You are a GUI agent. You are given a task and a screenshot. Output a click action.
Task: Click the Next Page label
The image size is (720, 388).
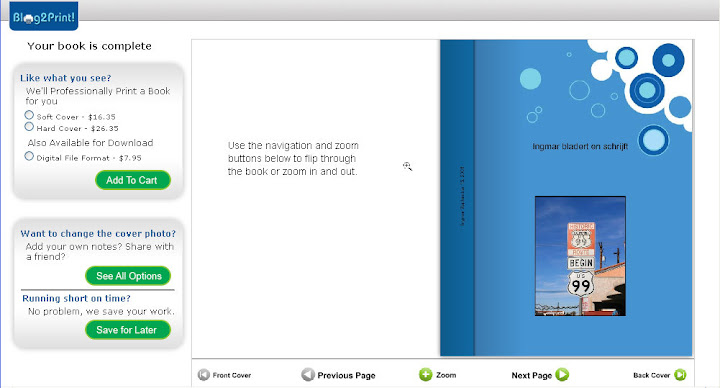[532, 375]
